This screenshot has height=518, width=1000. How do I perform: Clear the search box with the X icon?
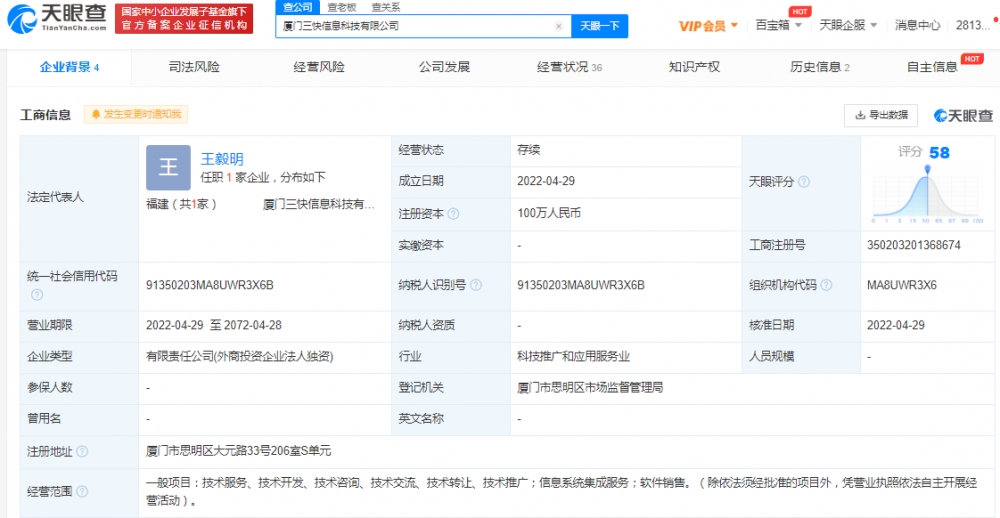[558, 26]
